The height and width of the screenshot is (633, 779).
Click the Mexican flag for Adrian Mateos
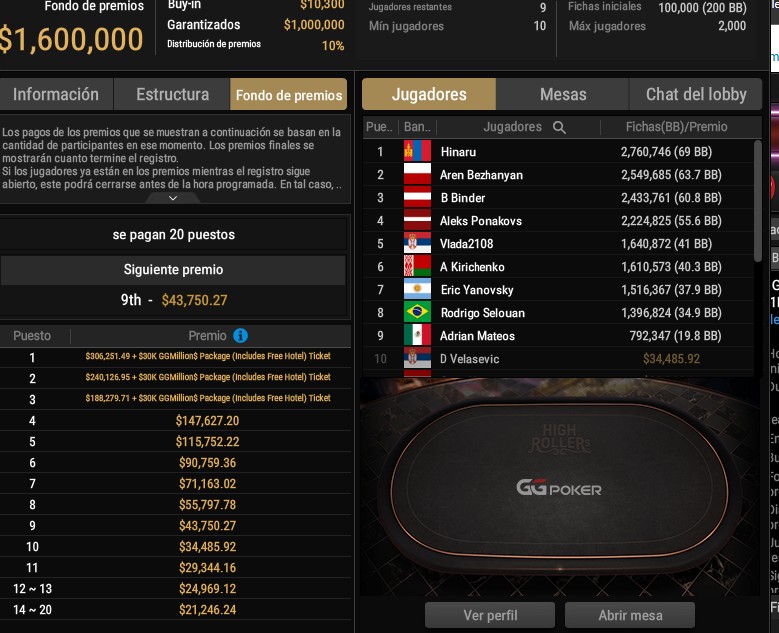coord(417,335)
